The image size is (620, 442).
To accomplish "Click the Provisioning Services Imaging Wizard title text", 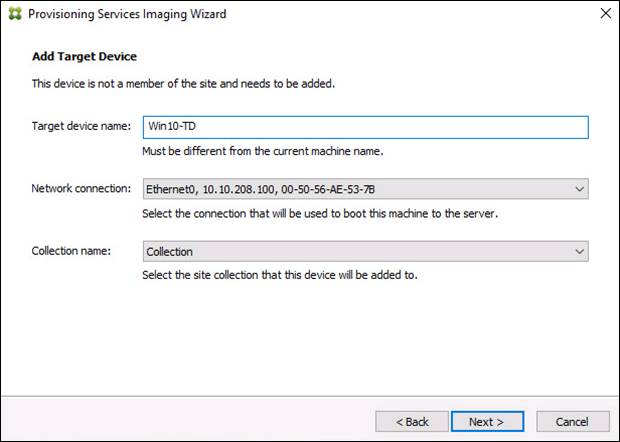I will (127, 14).
